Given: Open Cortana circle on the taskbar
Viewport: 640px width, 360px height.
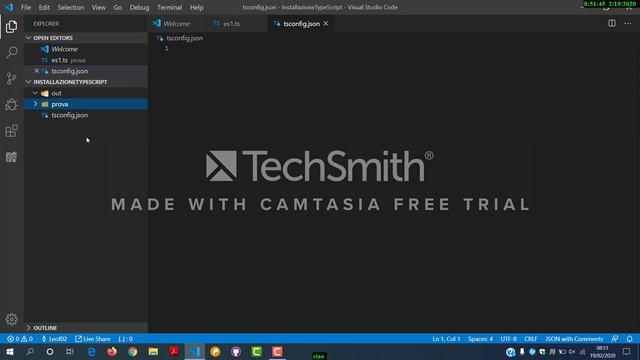Looking at the screenshot, I should (x=50, y=351).
